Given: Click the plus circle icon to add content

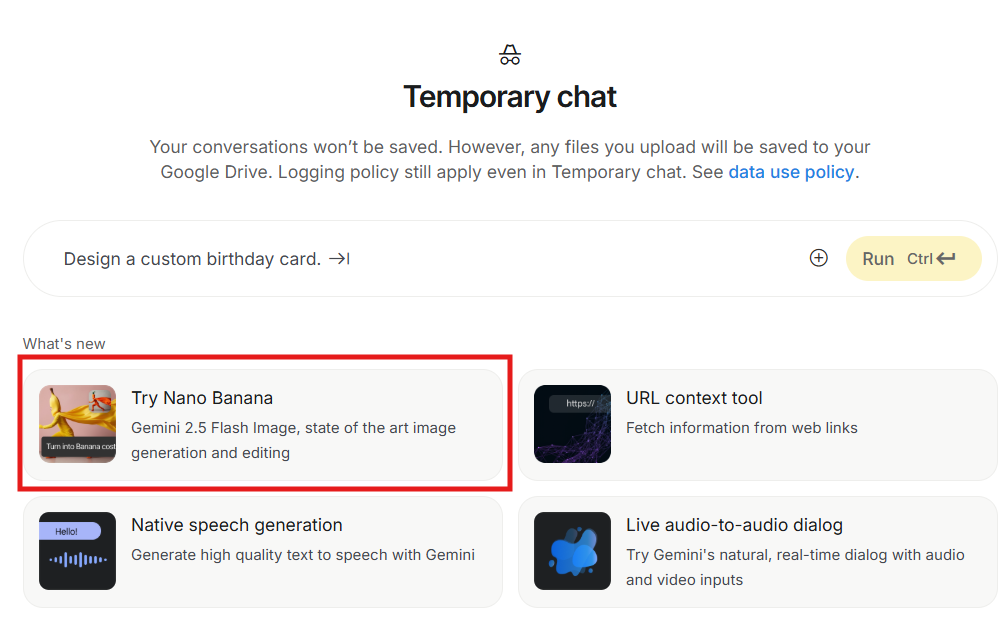Looking at the screenshot, I should 818,259.
